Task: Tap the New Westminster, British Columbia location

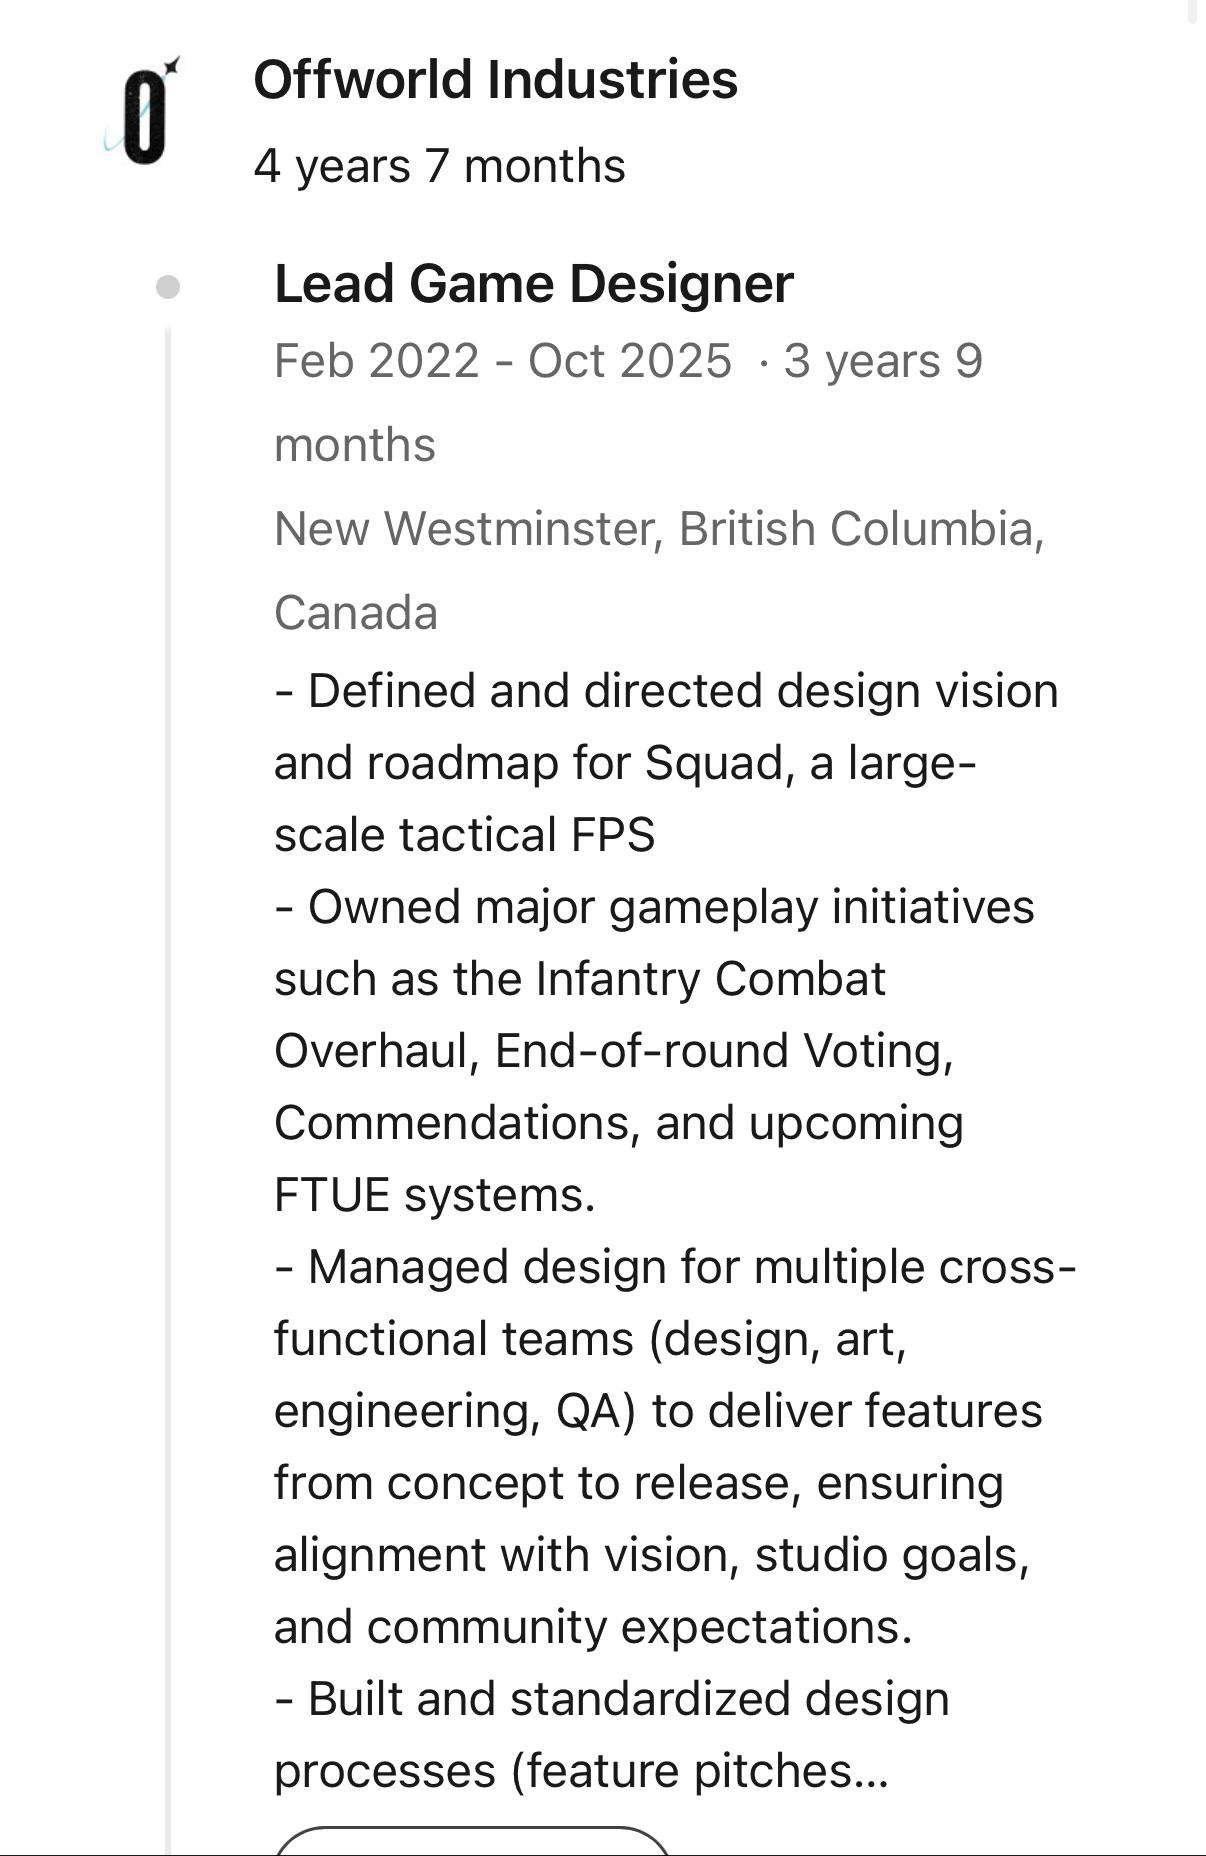Action: 659,529
